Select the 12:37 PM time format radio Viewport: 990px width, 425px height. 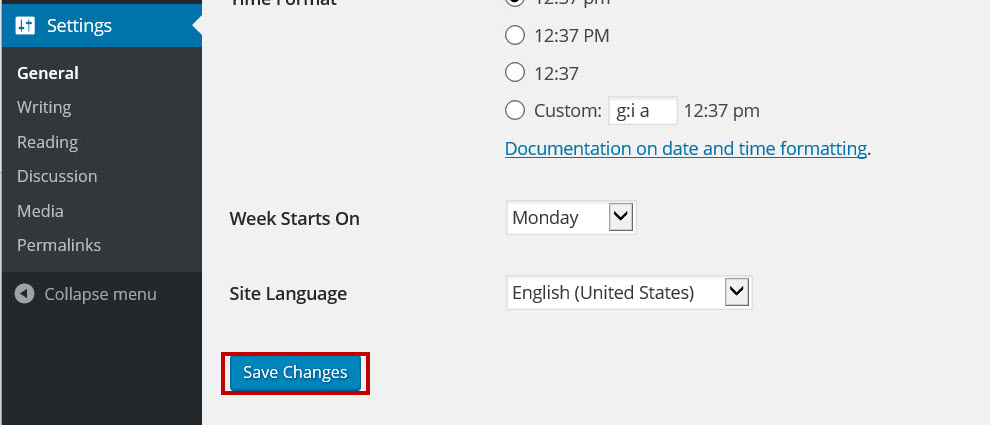tap(515, 35)
